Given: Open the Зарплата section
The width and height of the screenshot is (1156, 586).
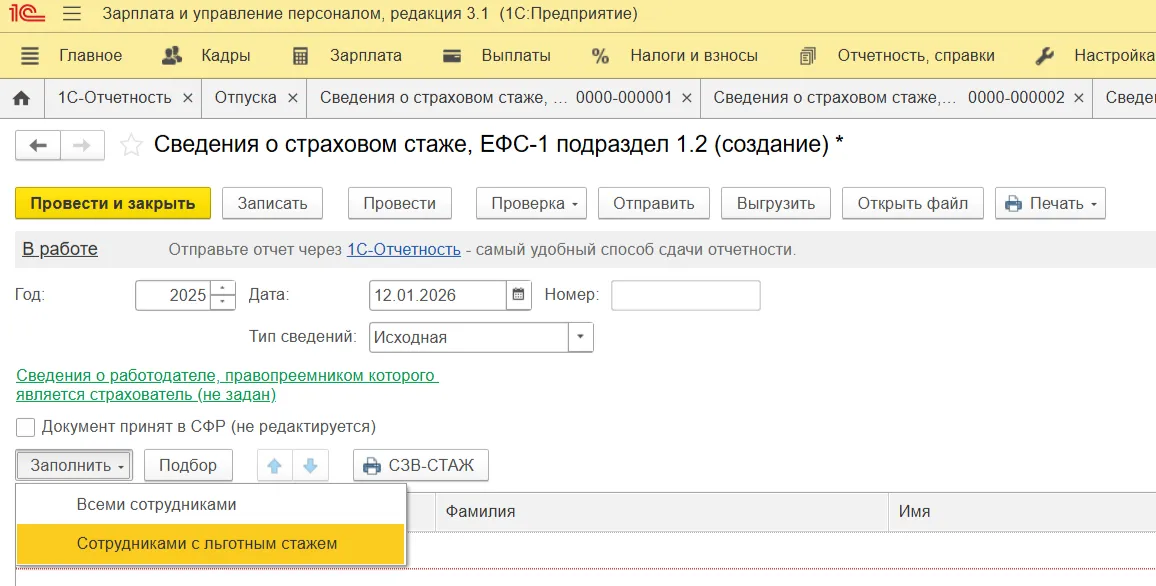Looking at the screenshot, I should (365, 56).
